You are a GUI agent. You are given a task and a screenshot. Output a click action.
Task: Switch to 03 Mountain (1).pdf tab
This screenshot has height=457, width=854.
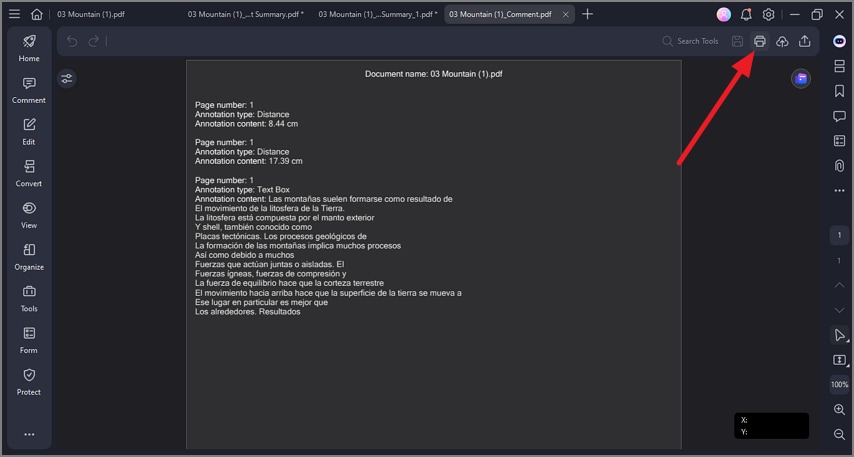pos(91,15)
